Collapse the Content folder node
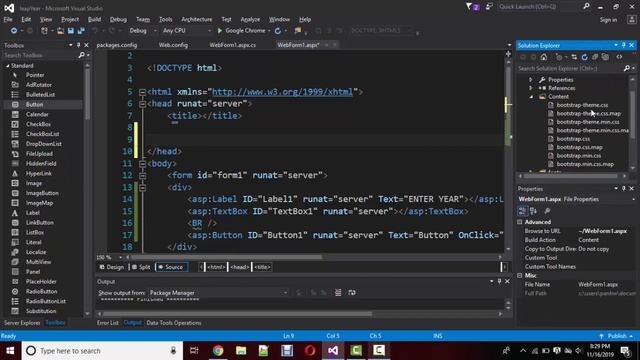This screenshot has height=360, width=640. pyautogui.click(x=531, y=97)
